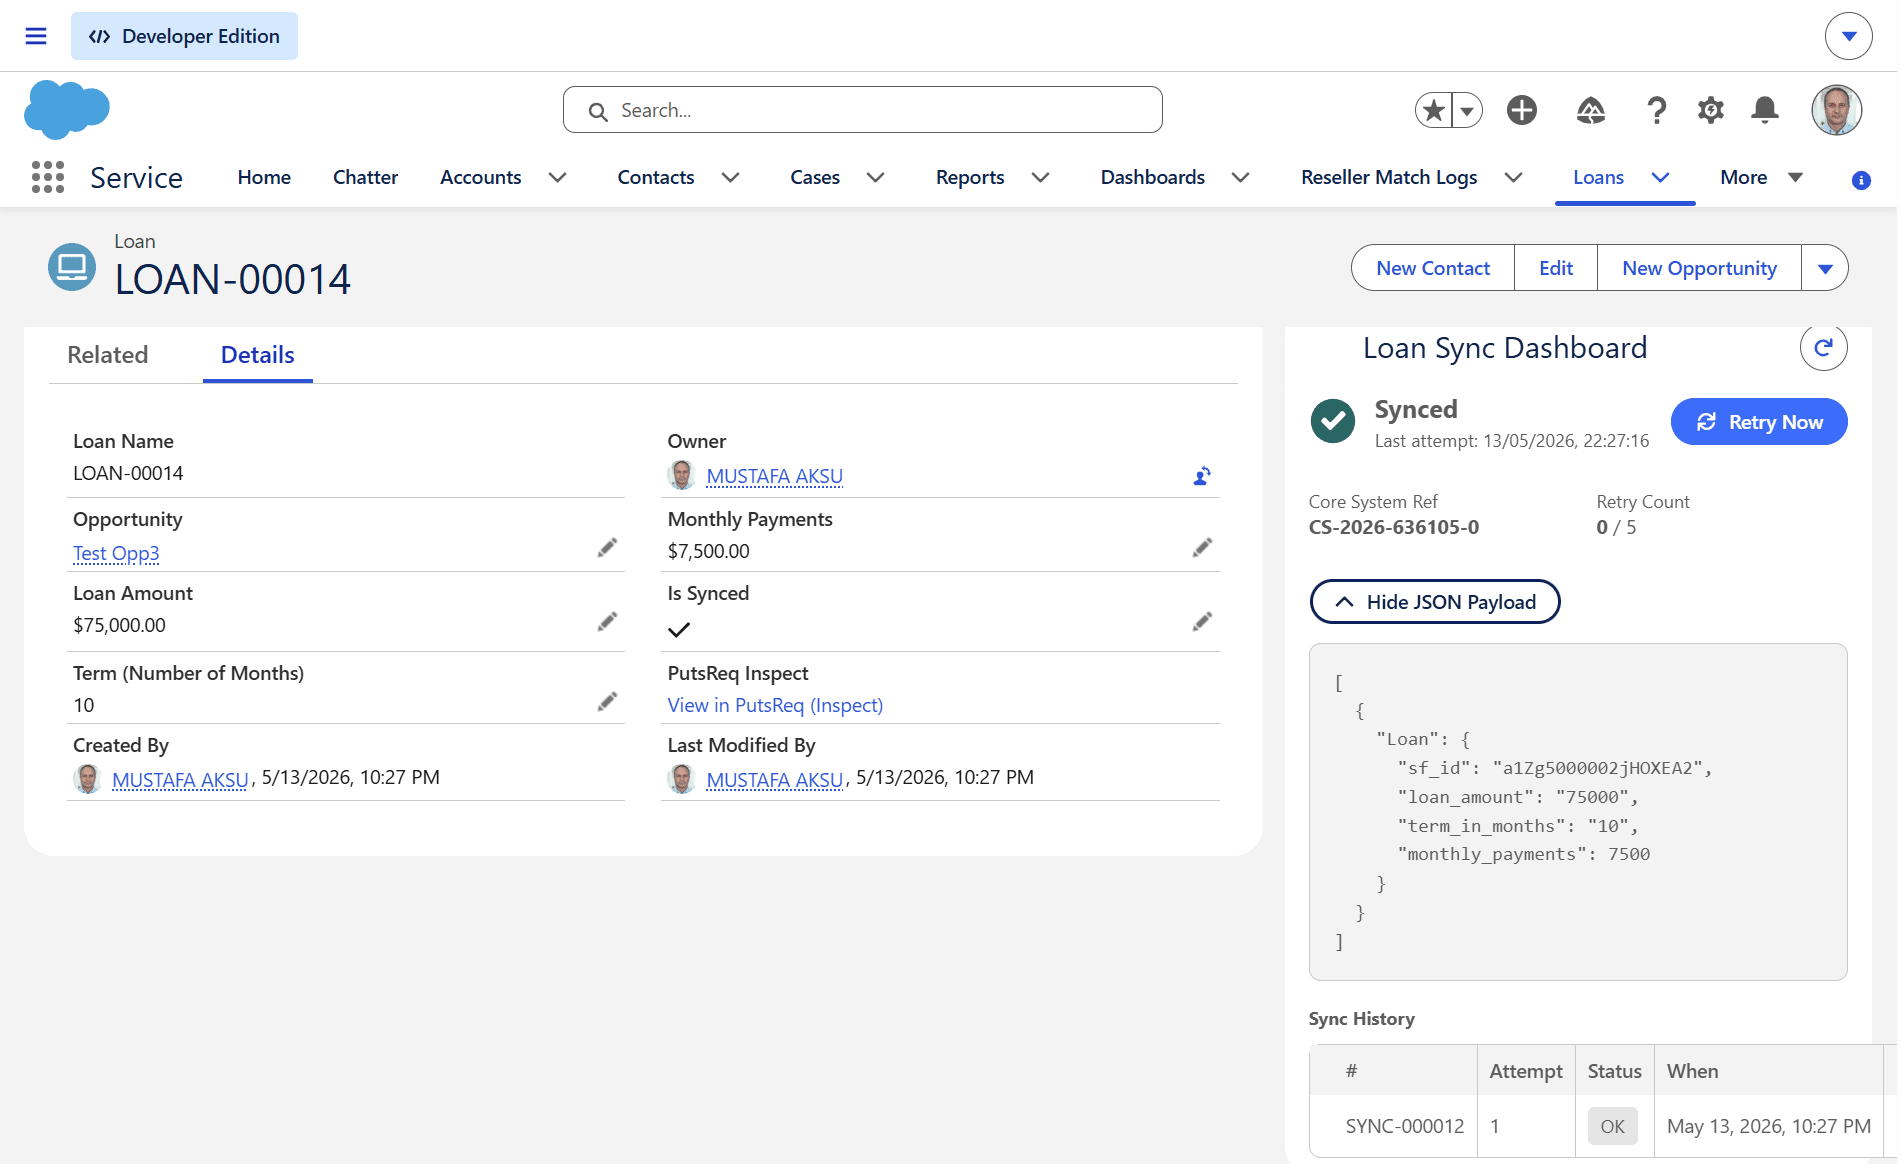Switch to the Details tab
The image size is (1900, 1164).
coord(258,355)
